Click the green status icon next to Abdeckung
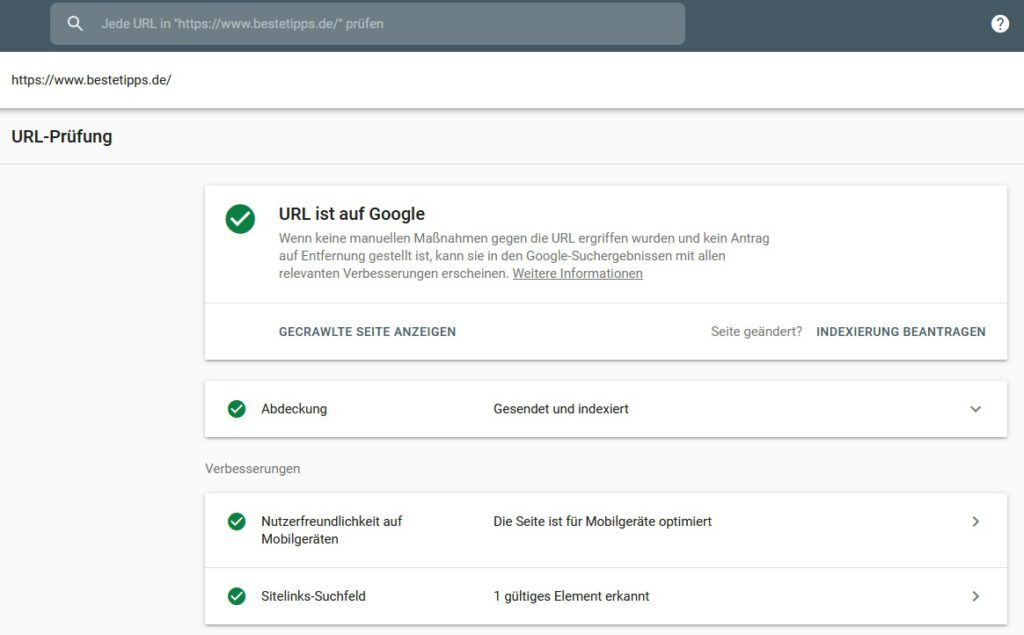Screen dimensions: 1024x635 (x=237, y=409)
